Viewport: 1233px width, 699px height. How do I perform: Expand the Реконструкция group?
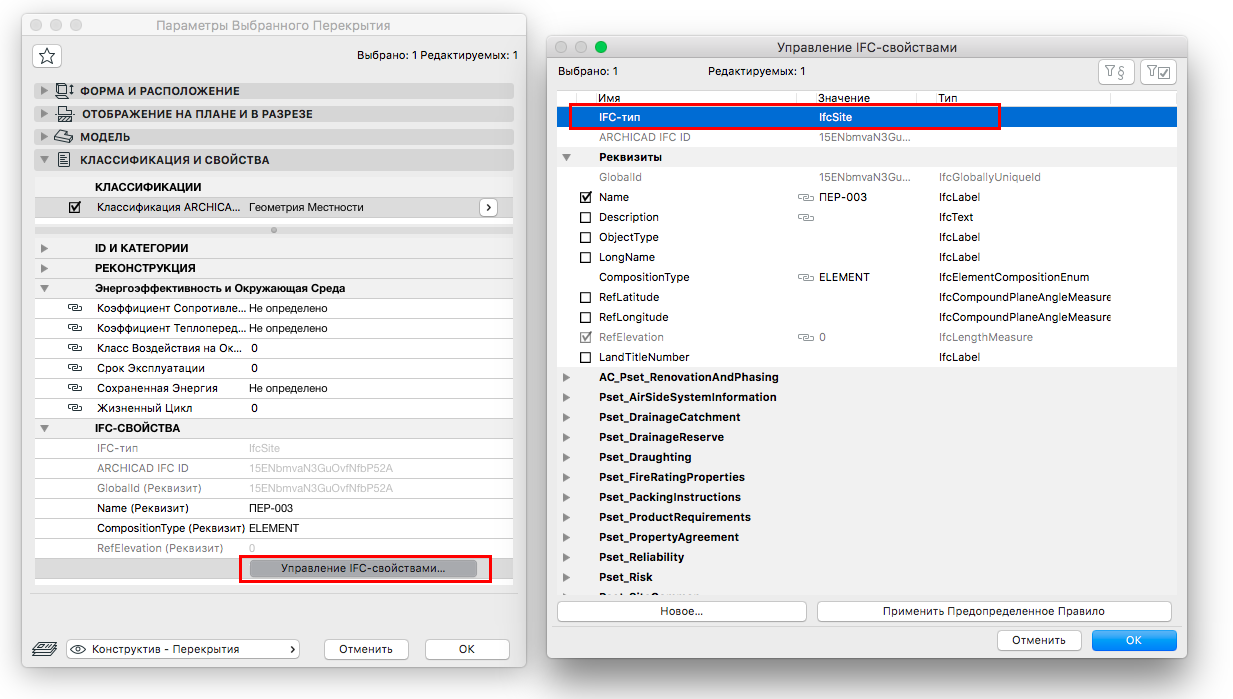point(43,268)
